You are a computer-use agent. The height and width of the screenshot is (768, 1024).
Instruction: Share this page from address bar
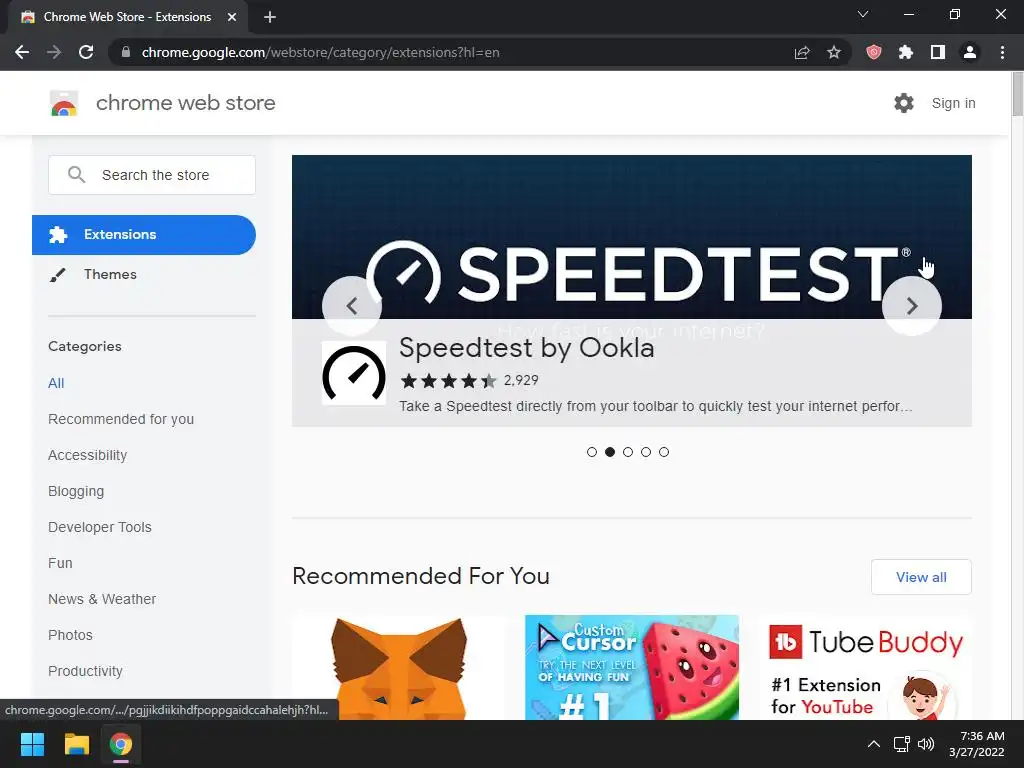pos(802,52)
